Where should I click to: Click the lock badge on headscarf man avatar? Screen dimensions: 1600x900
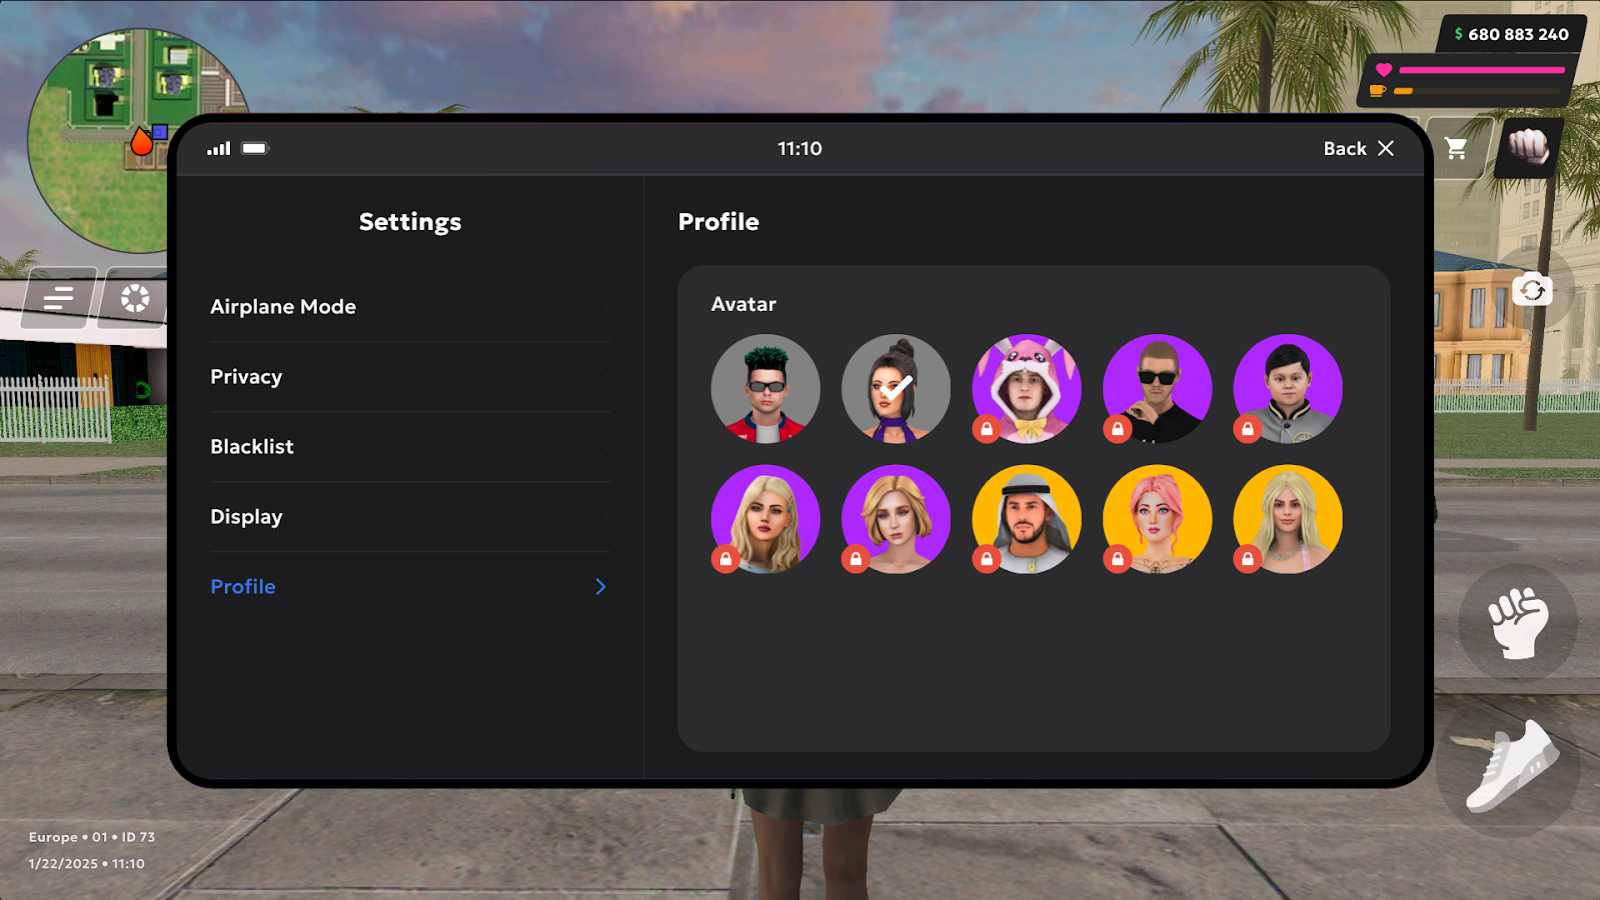click(987, 559)
